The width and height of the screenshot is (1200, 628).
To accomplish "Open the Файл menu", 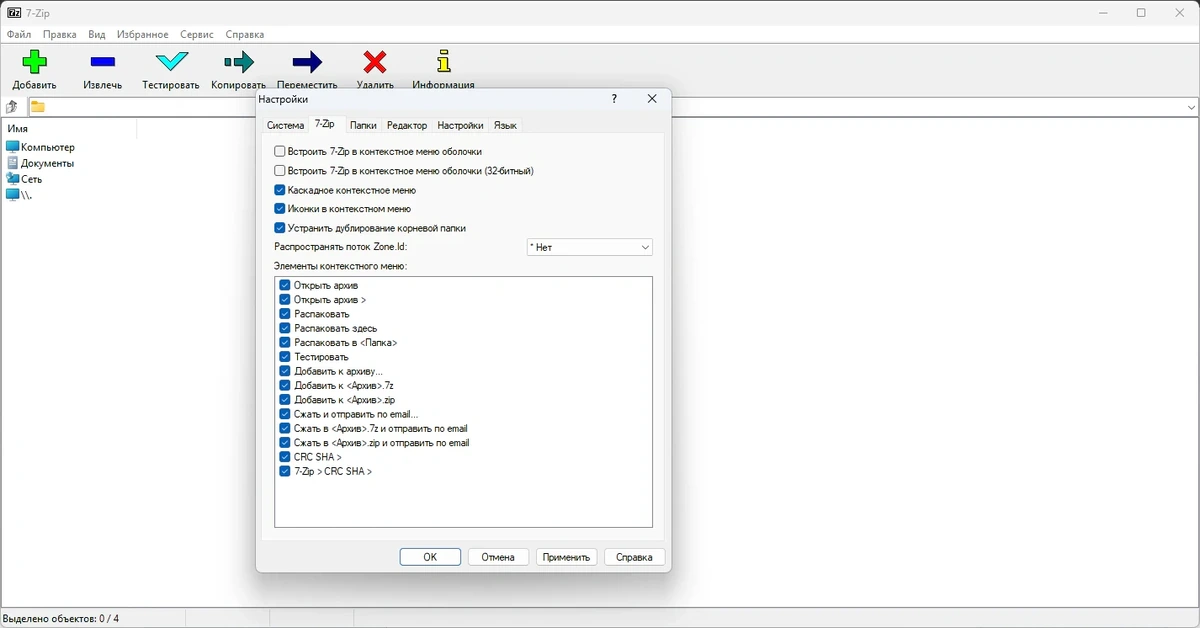I will [19, 34].
